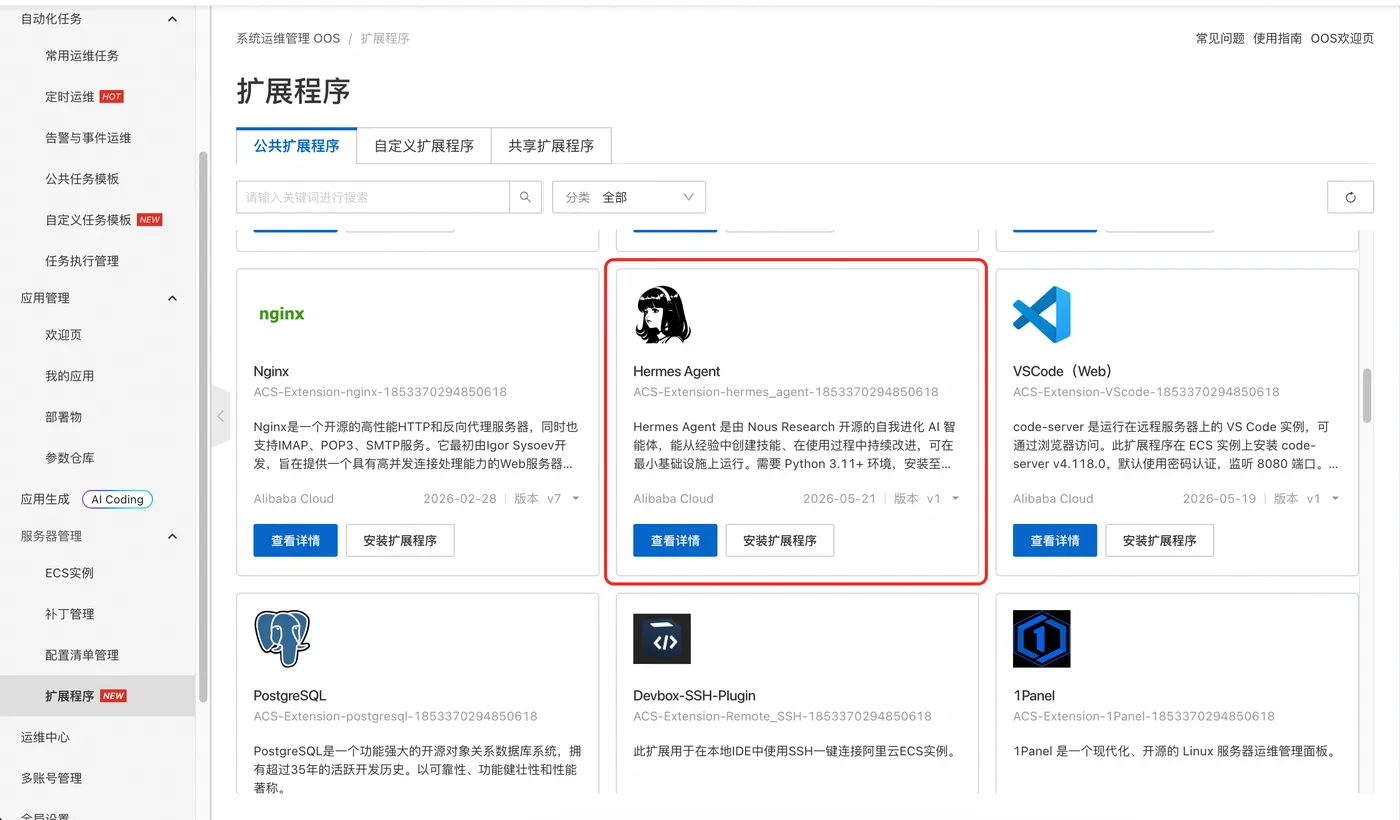Click the Hermes Agent card title
1400x820 pixels.
pyautogui.click(x=677, y=371)
